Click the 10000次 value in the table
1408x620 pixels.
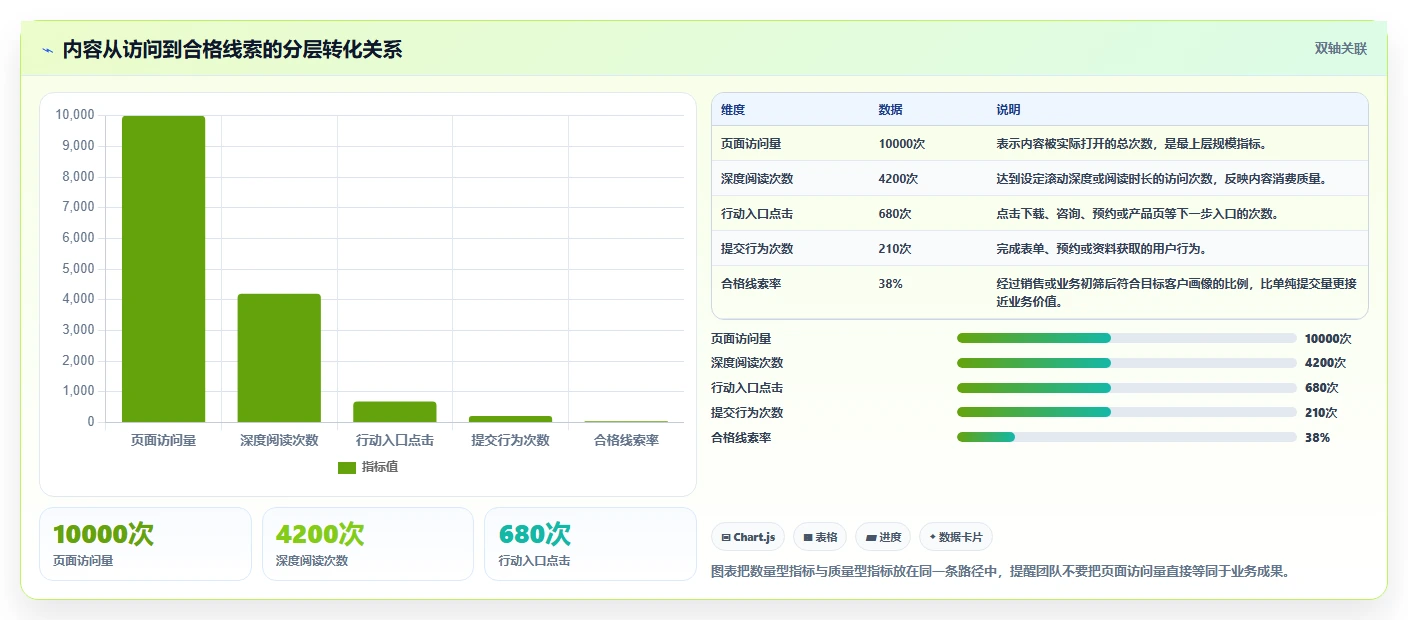(902, 143)
